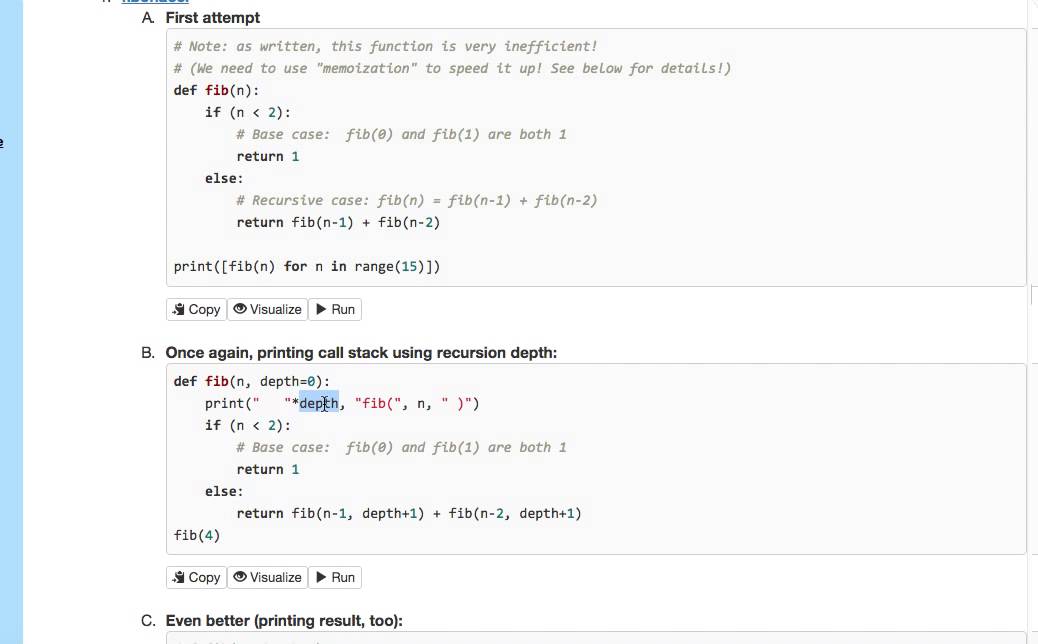Visualize the recursion depth fib example
This screenshot has width=1038, height=644.
pyautogui.click(x=267, y=577)
